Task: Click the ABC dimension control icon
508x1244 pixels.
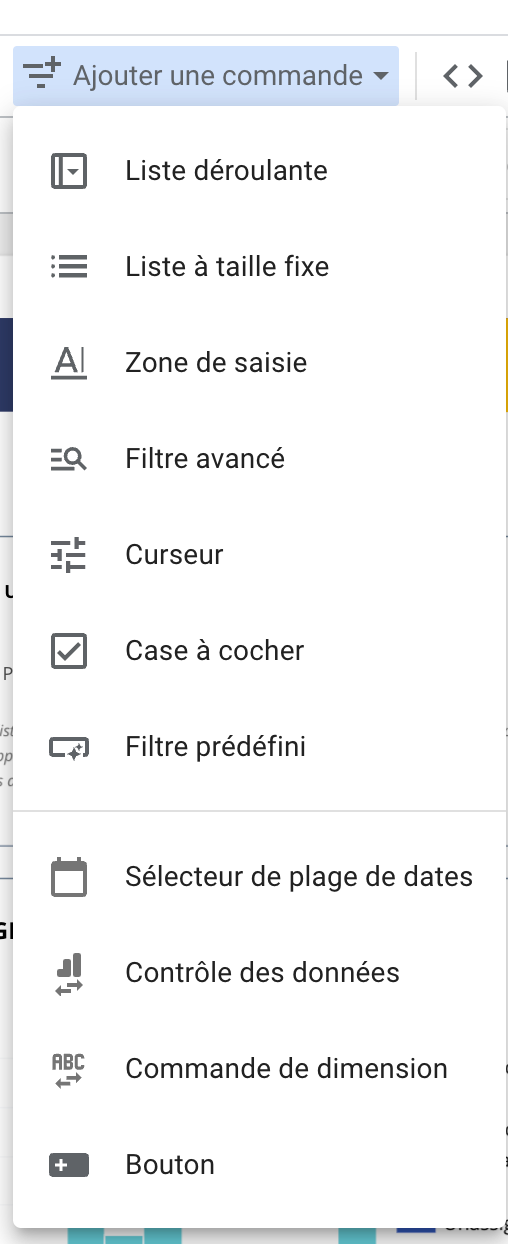Action: [69, 1069]
